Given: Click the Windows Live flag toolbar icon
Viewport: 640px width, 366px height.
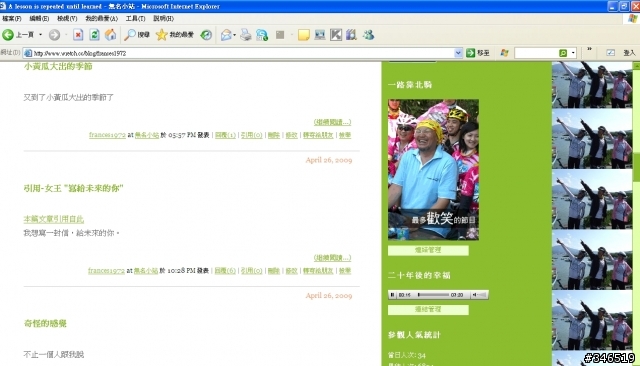Looking at the screenshot, I should point(504,53).
